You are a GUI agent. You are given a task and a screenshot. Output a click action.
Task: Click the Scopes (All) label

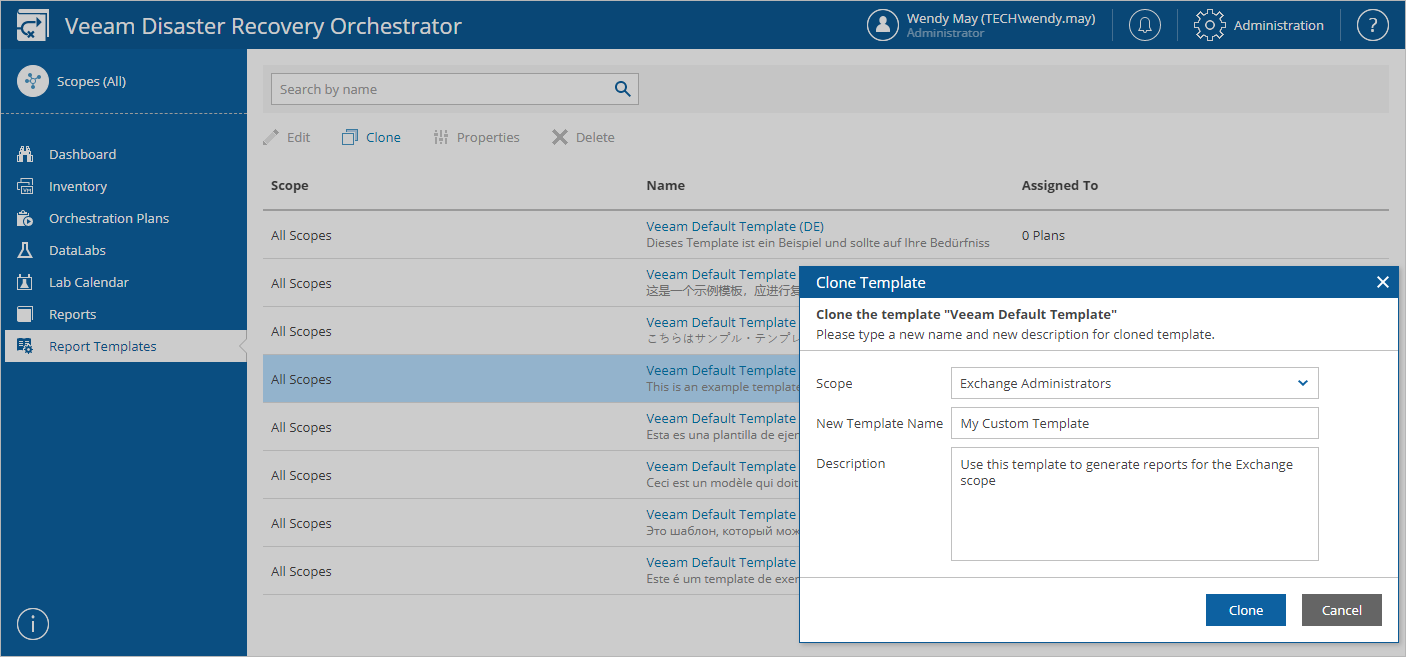coord(91,81)
